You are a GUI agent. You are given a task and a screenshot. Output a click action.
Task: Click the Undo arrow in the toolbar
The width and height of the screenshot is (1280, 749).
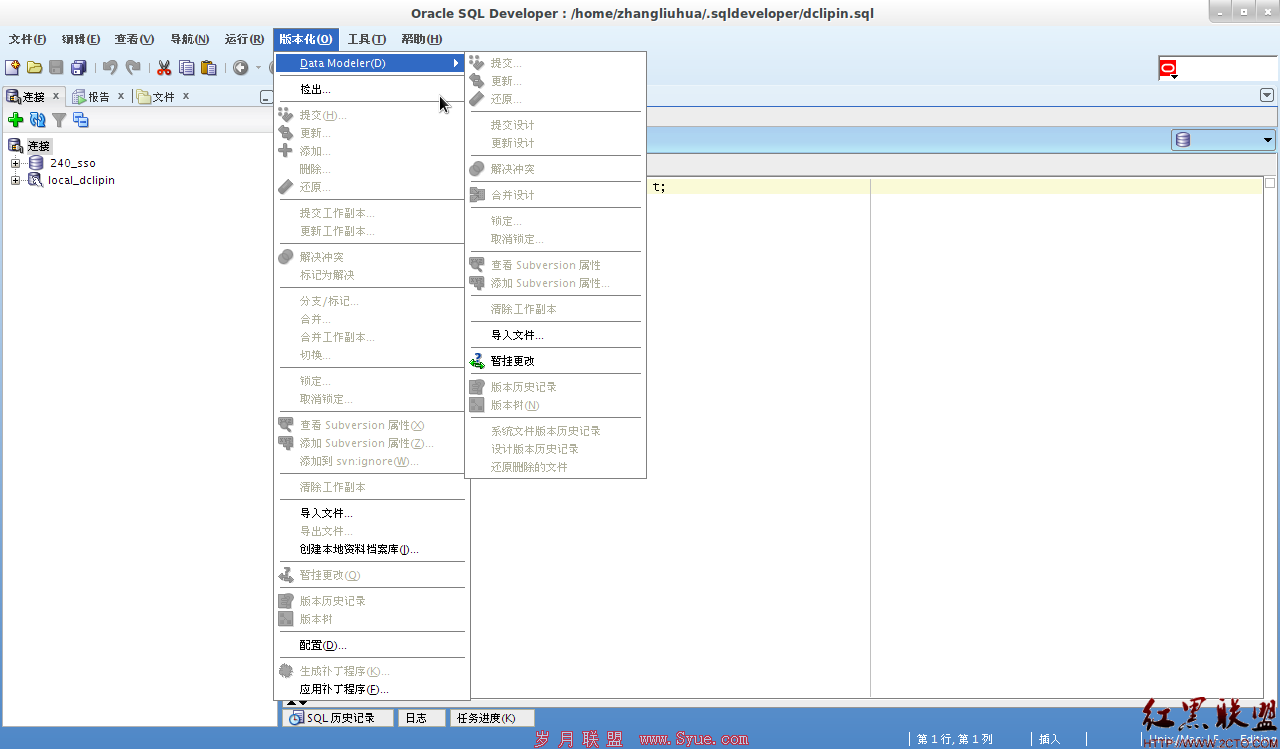pos(110,67)
